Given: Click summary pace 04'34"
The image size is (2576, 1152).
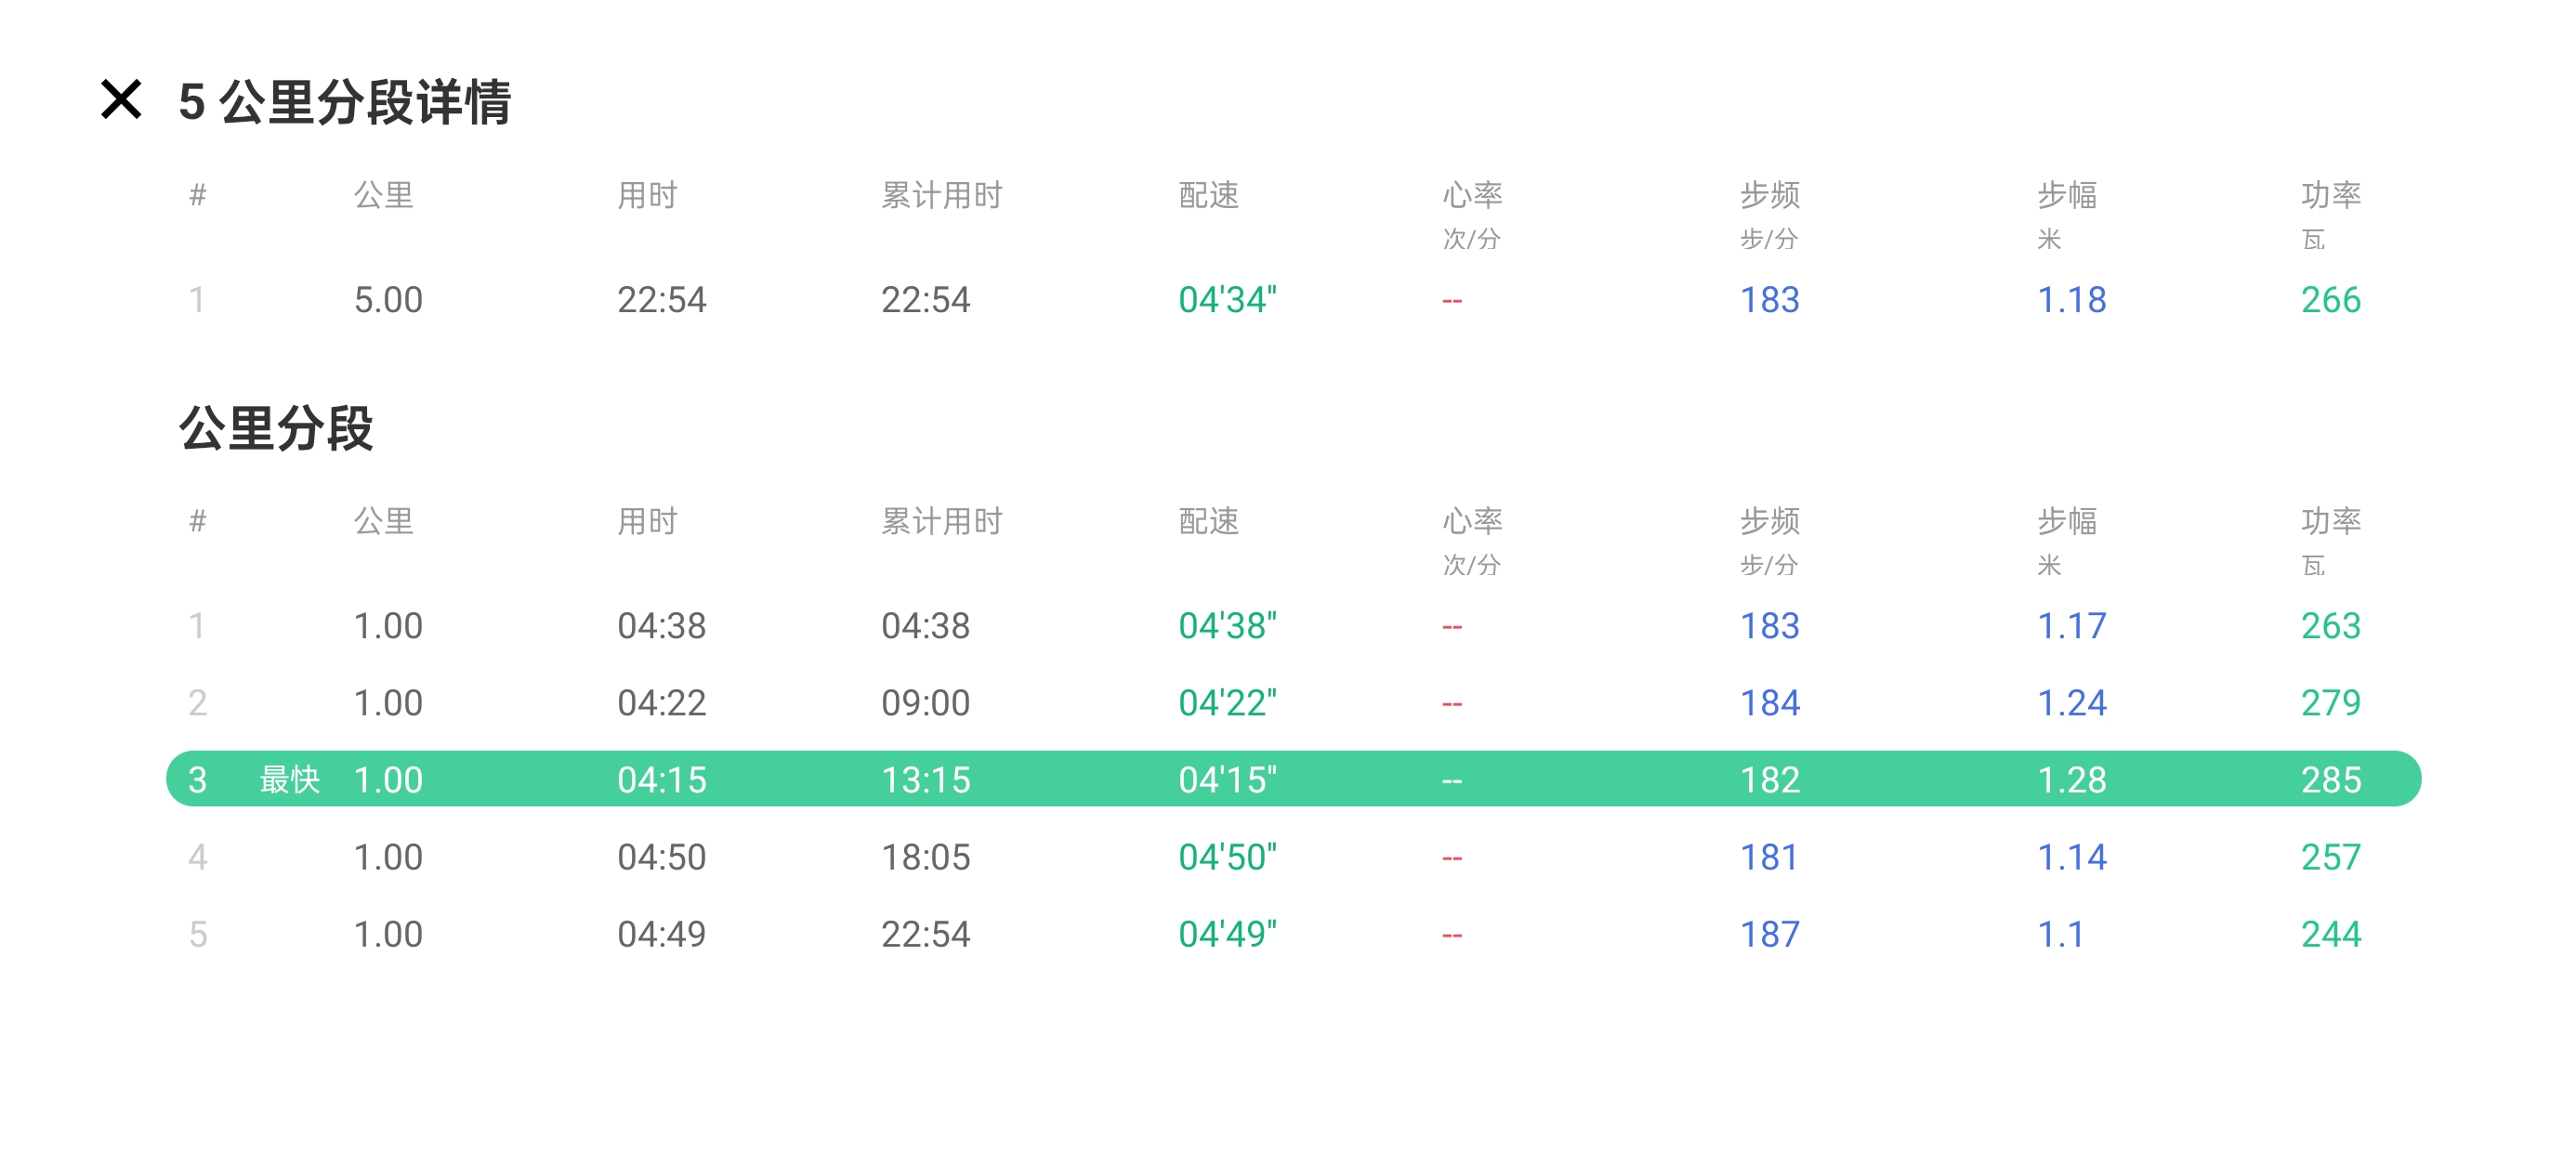Looking at the screenshot, I should tap(1227, 300).
